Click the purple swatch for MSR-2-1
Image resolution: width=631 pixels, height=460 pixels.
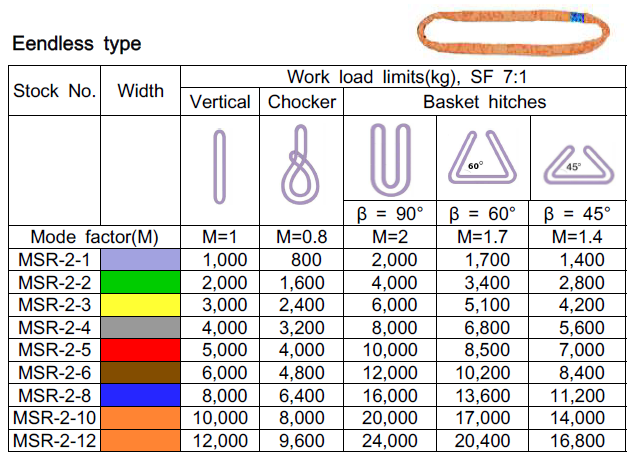[141, 259]
